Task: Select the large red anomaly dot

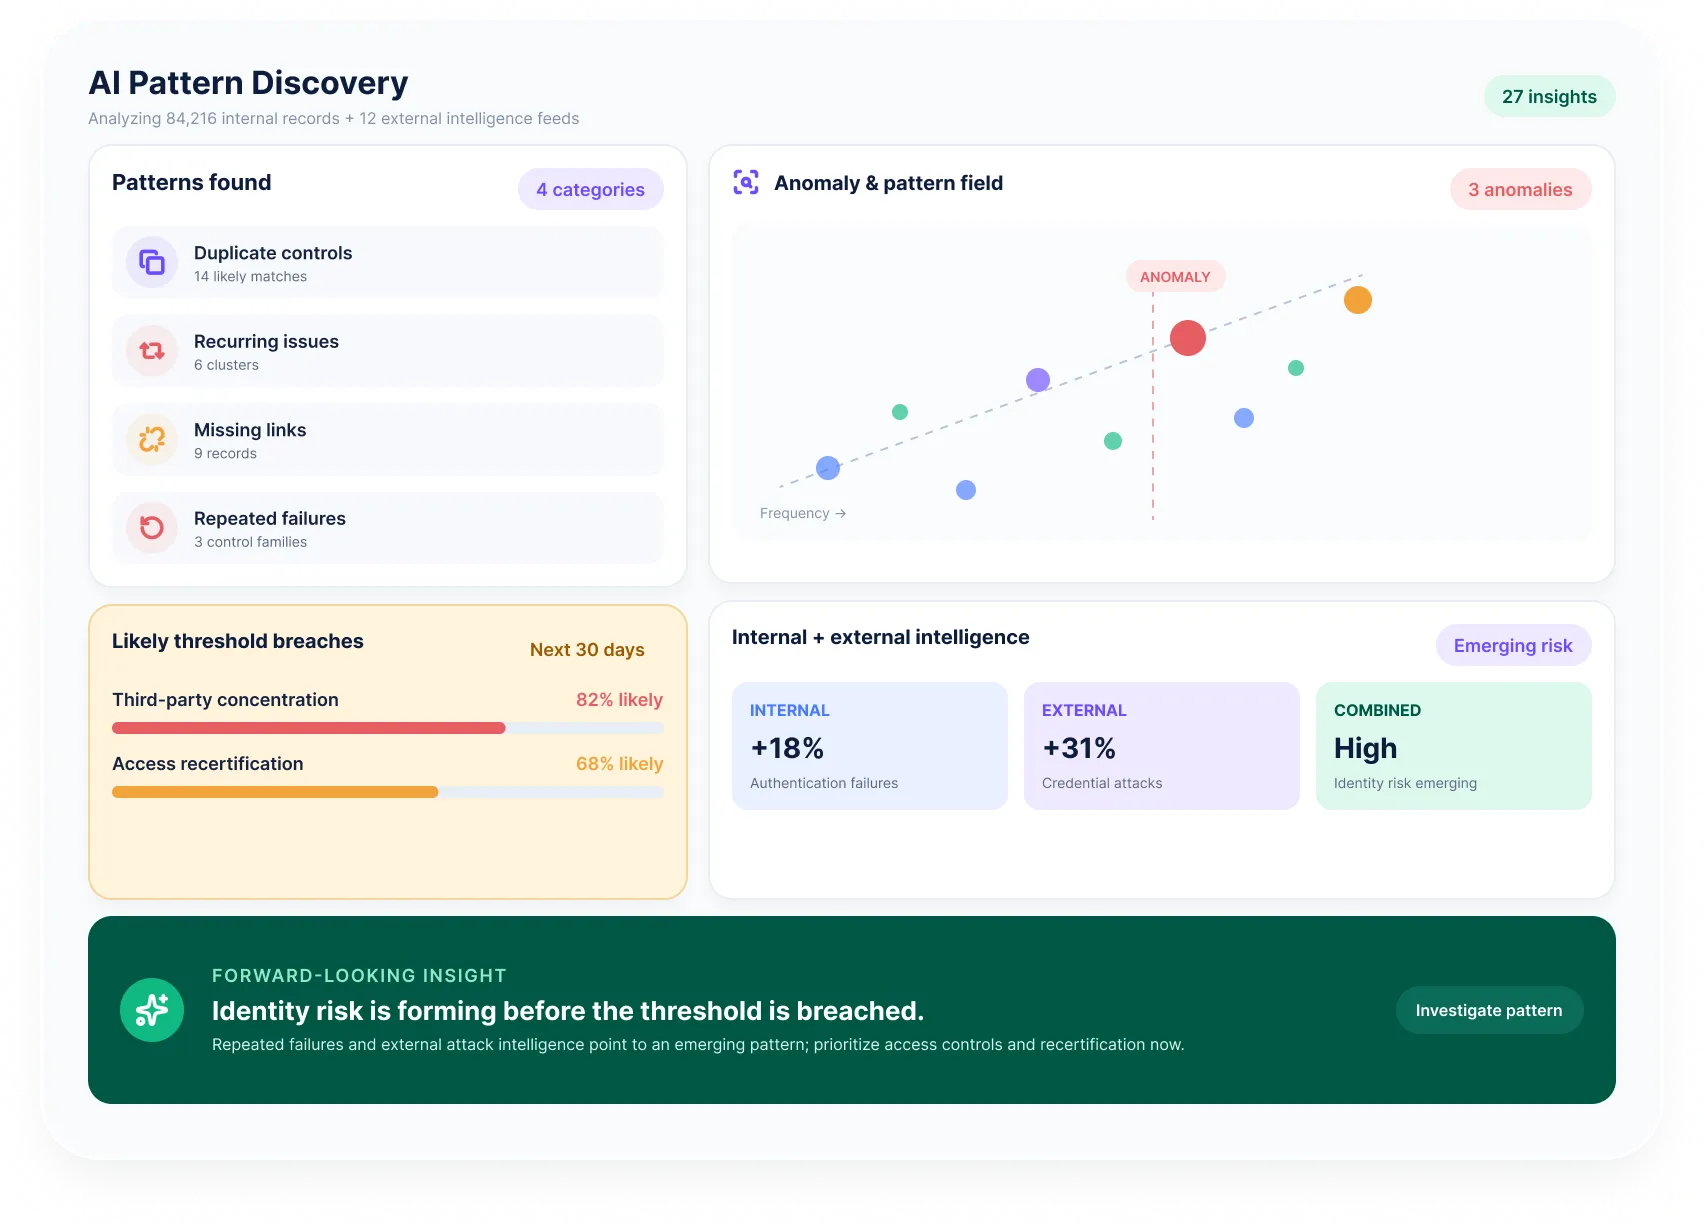Action: point(1188,338)
